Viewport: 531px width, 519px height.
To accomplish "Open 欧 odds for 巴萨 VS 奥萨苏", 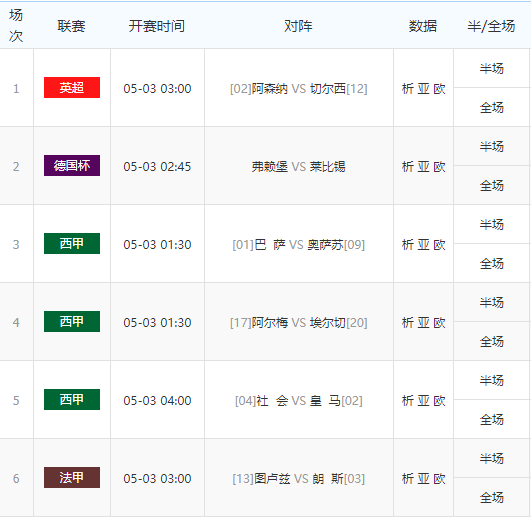I will [x=439, y=245].
